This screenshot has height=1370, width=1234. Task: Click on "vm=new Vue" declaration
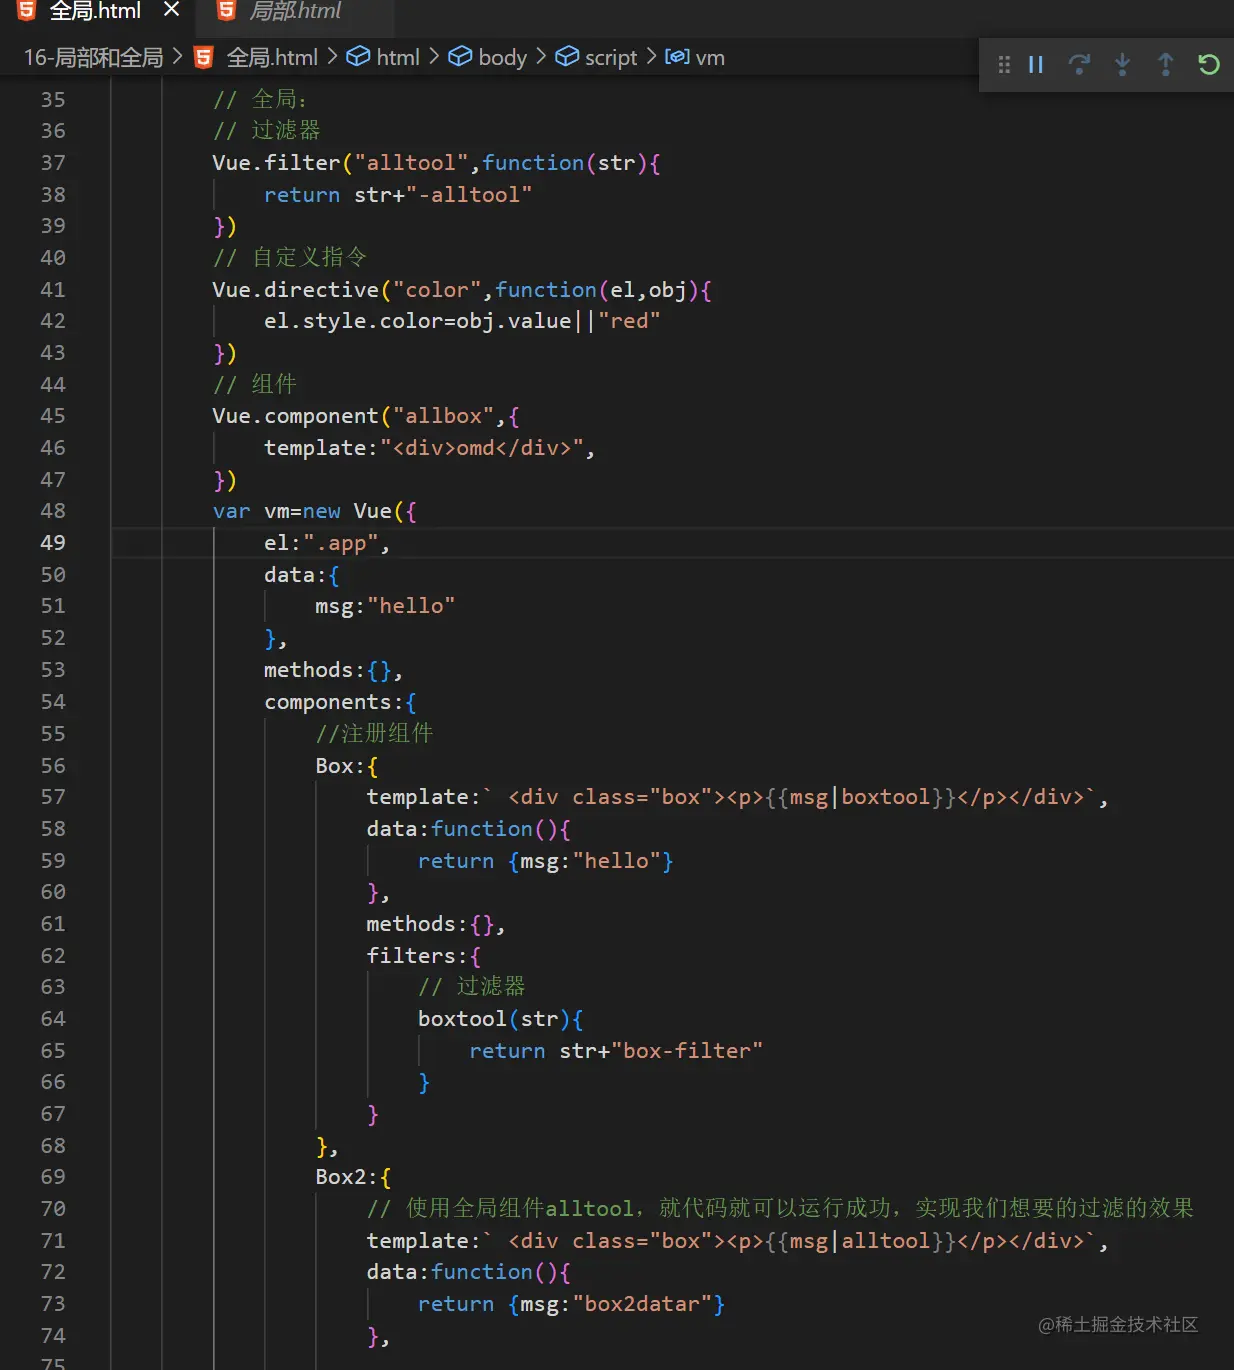pyautogui.click(x=328, y=511)
